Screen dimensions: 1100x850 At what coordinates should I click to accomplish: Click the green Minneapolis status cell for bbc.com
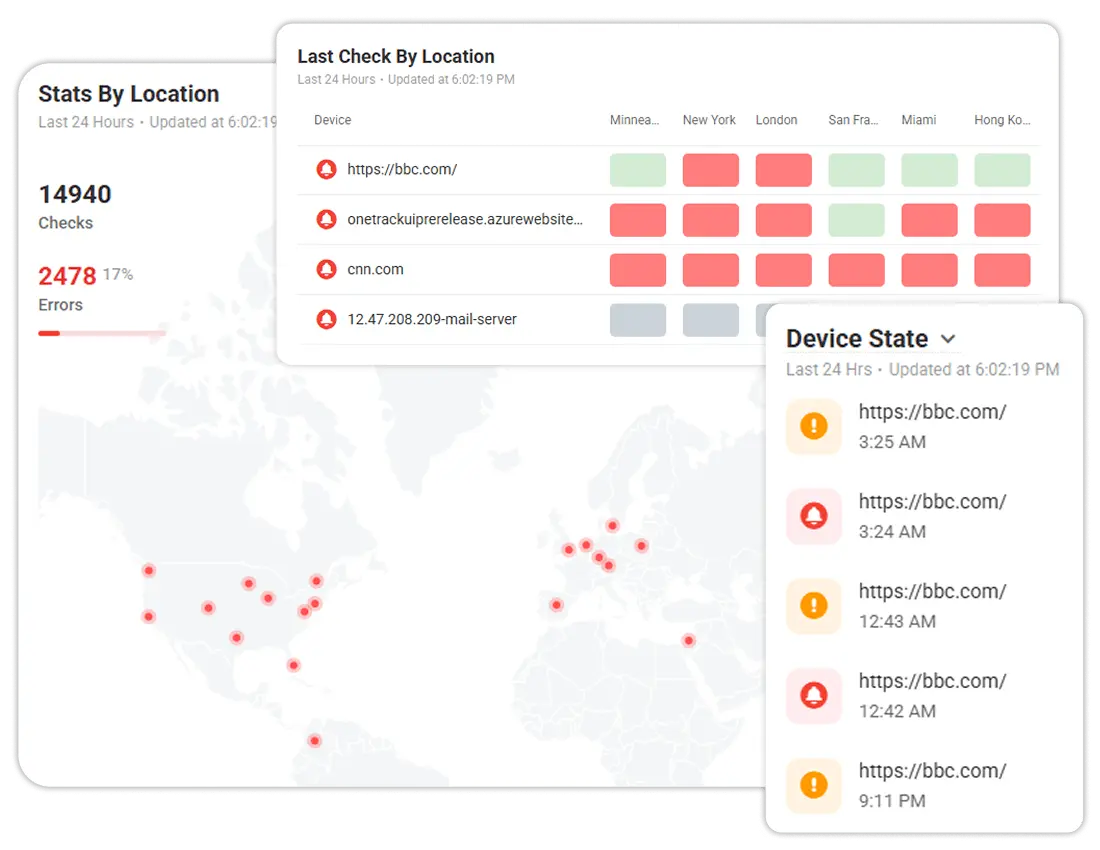coord(637,170)
